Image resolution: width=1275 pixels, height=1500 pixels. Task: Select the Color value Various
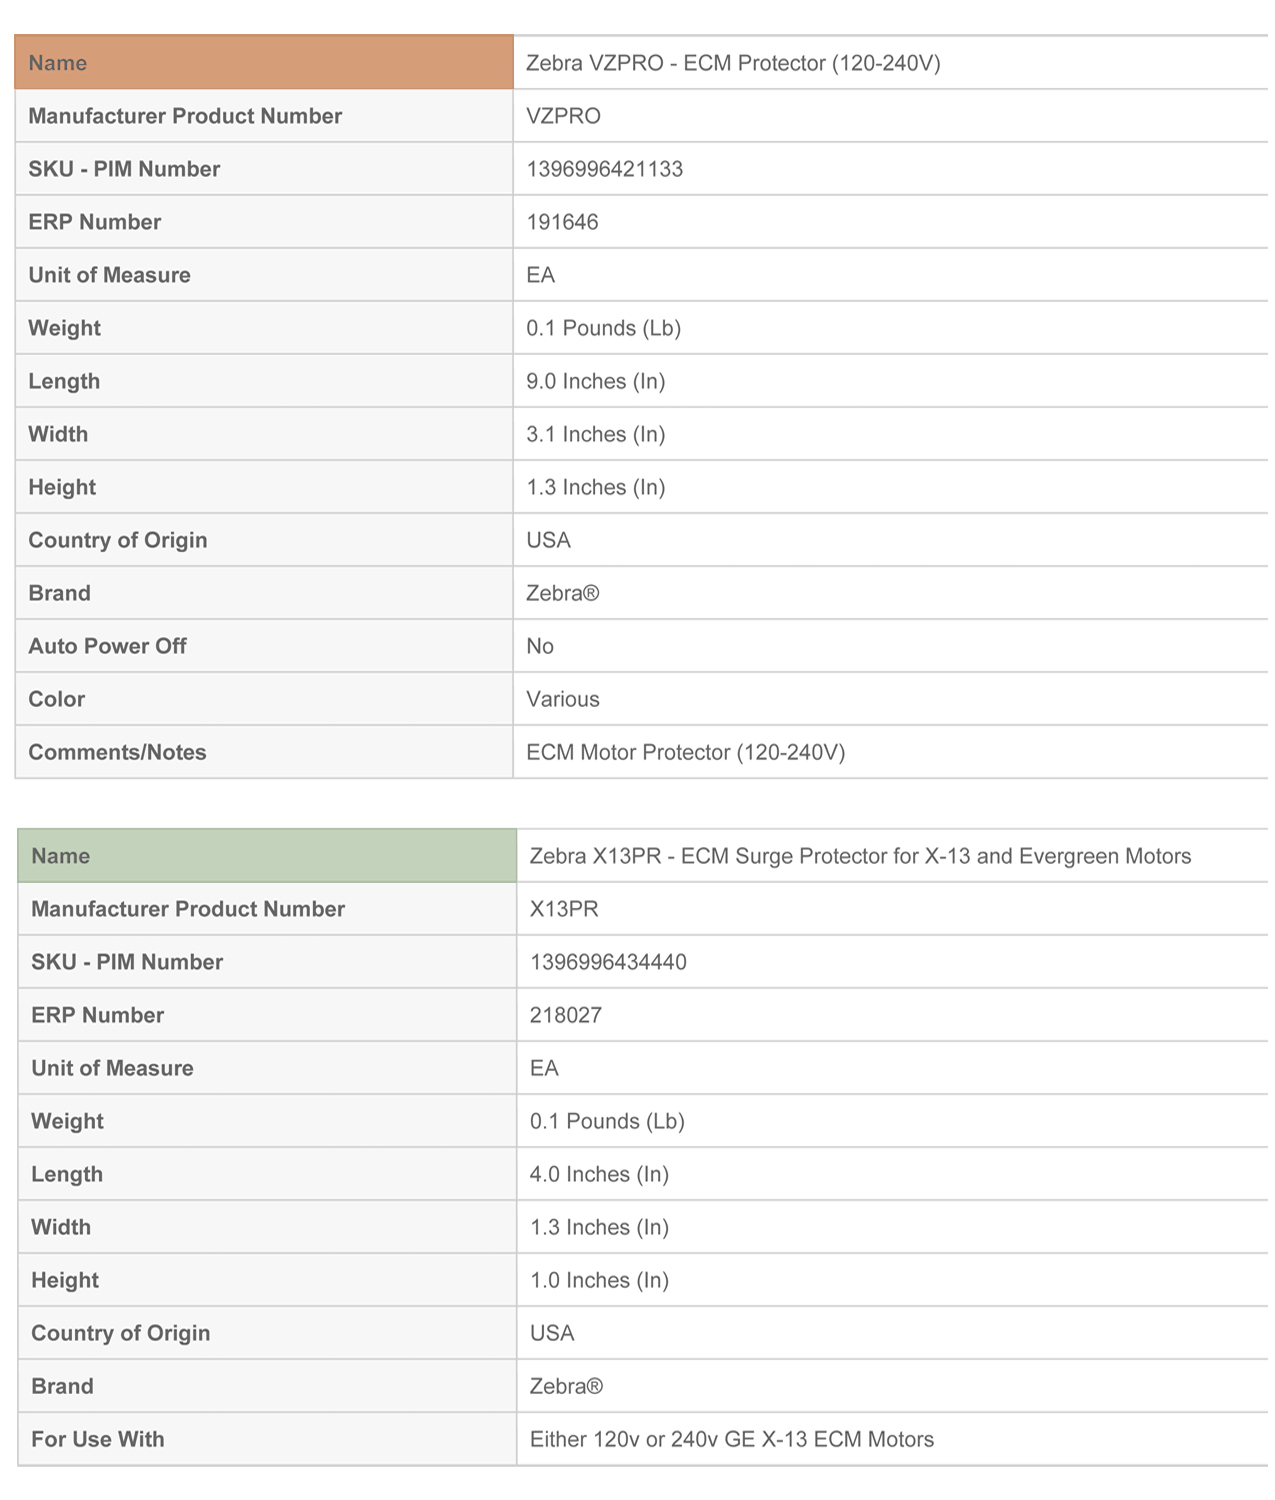pos(563,699)
